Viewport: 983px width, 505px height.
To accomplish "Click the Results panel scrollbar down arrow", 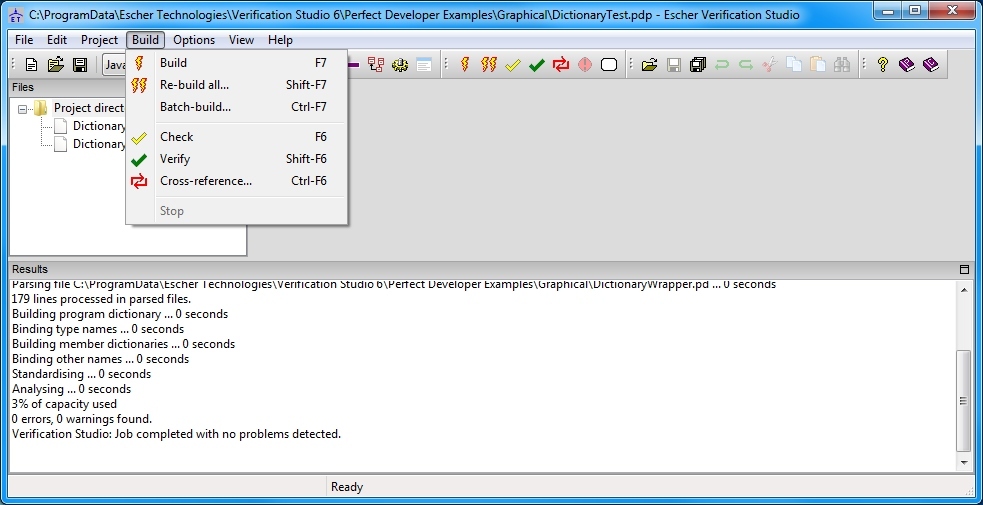I will coord(964,463).
